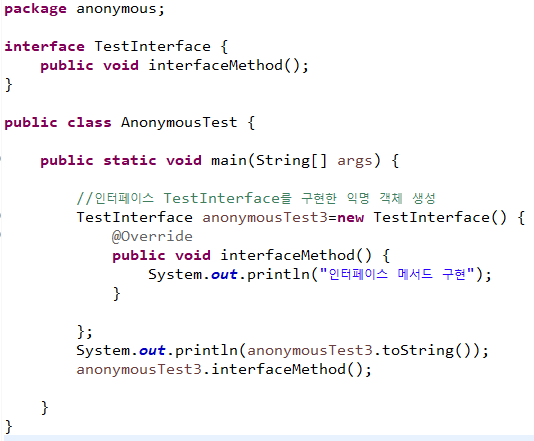Screen dimensions: 534x441
Task: Click the final closing brace of the class
Action: (x=9, y=426)
